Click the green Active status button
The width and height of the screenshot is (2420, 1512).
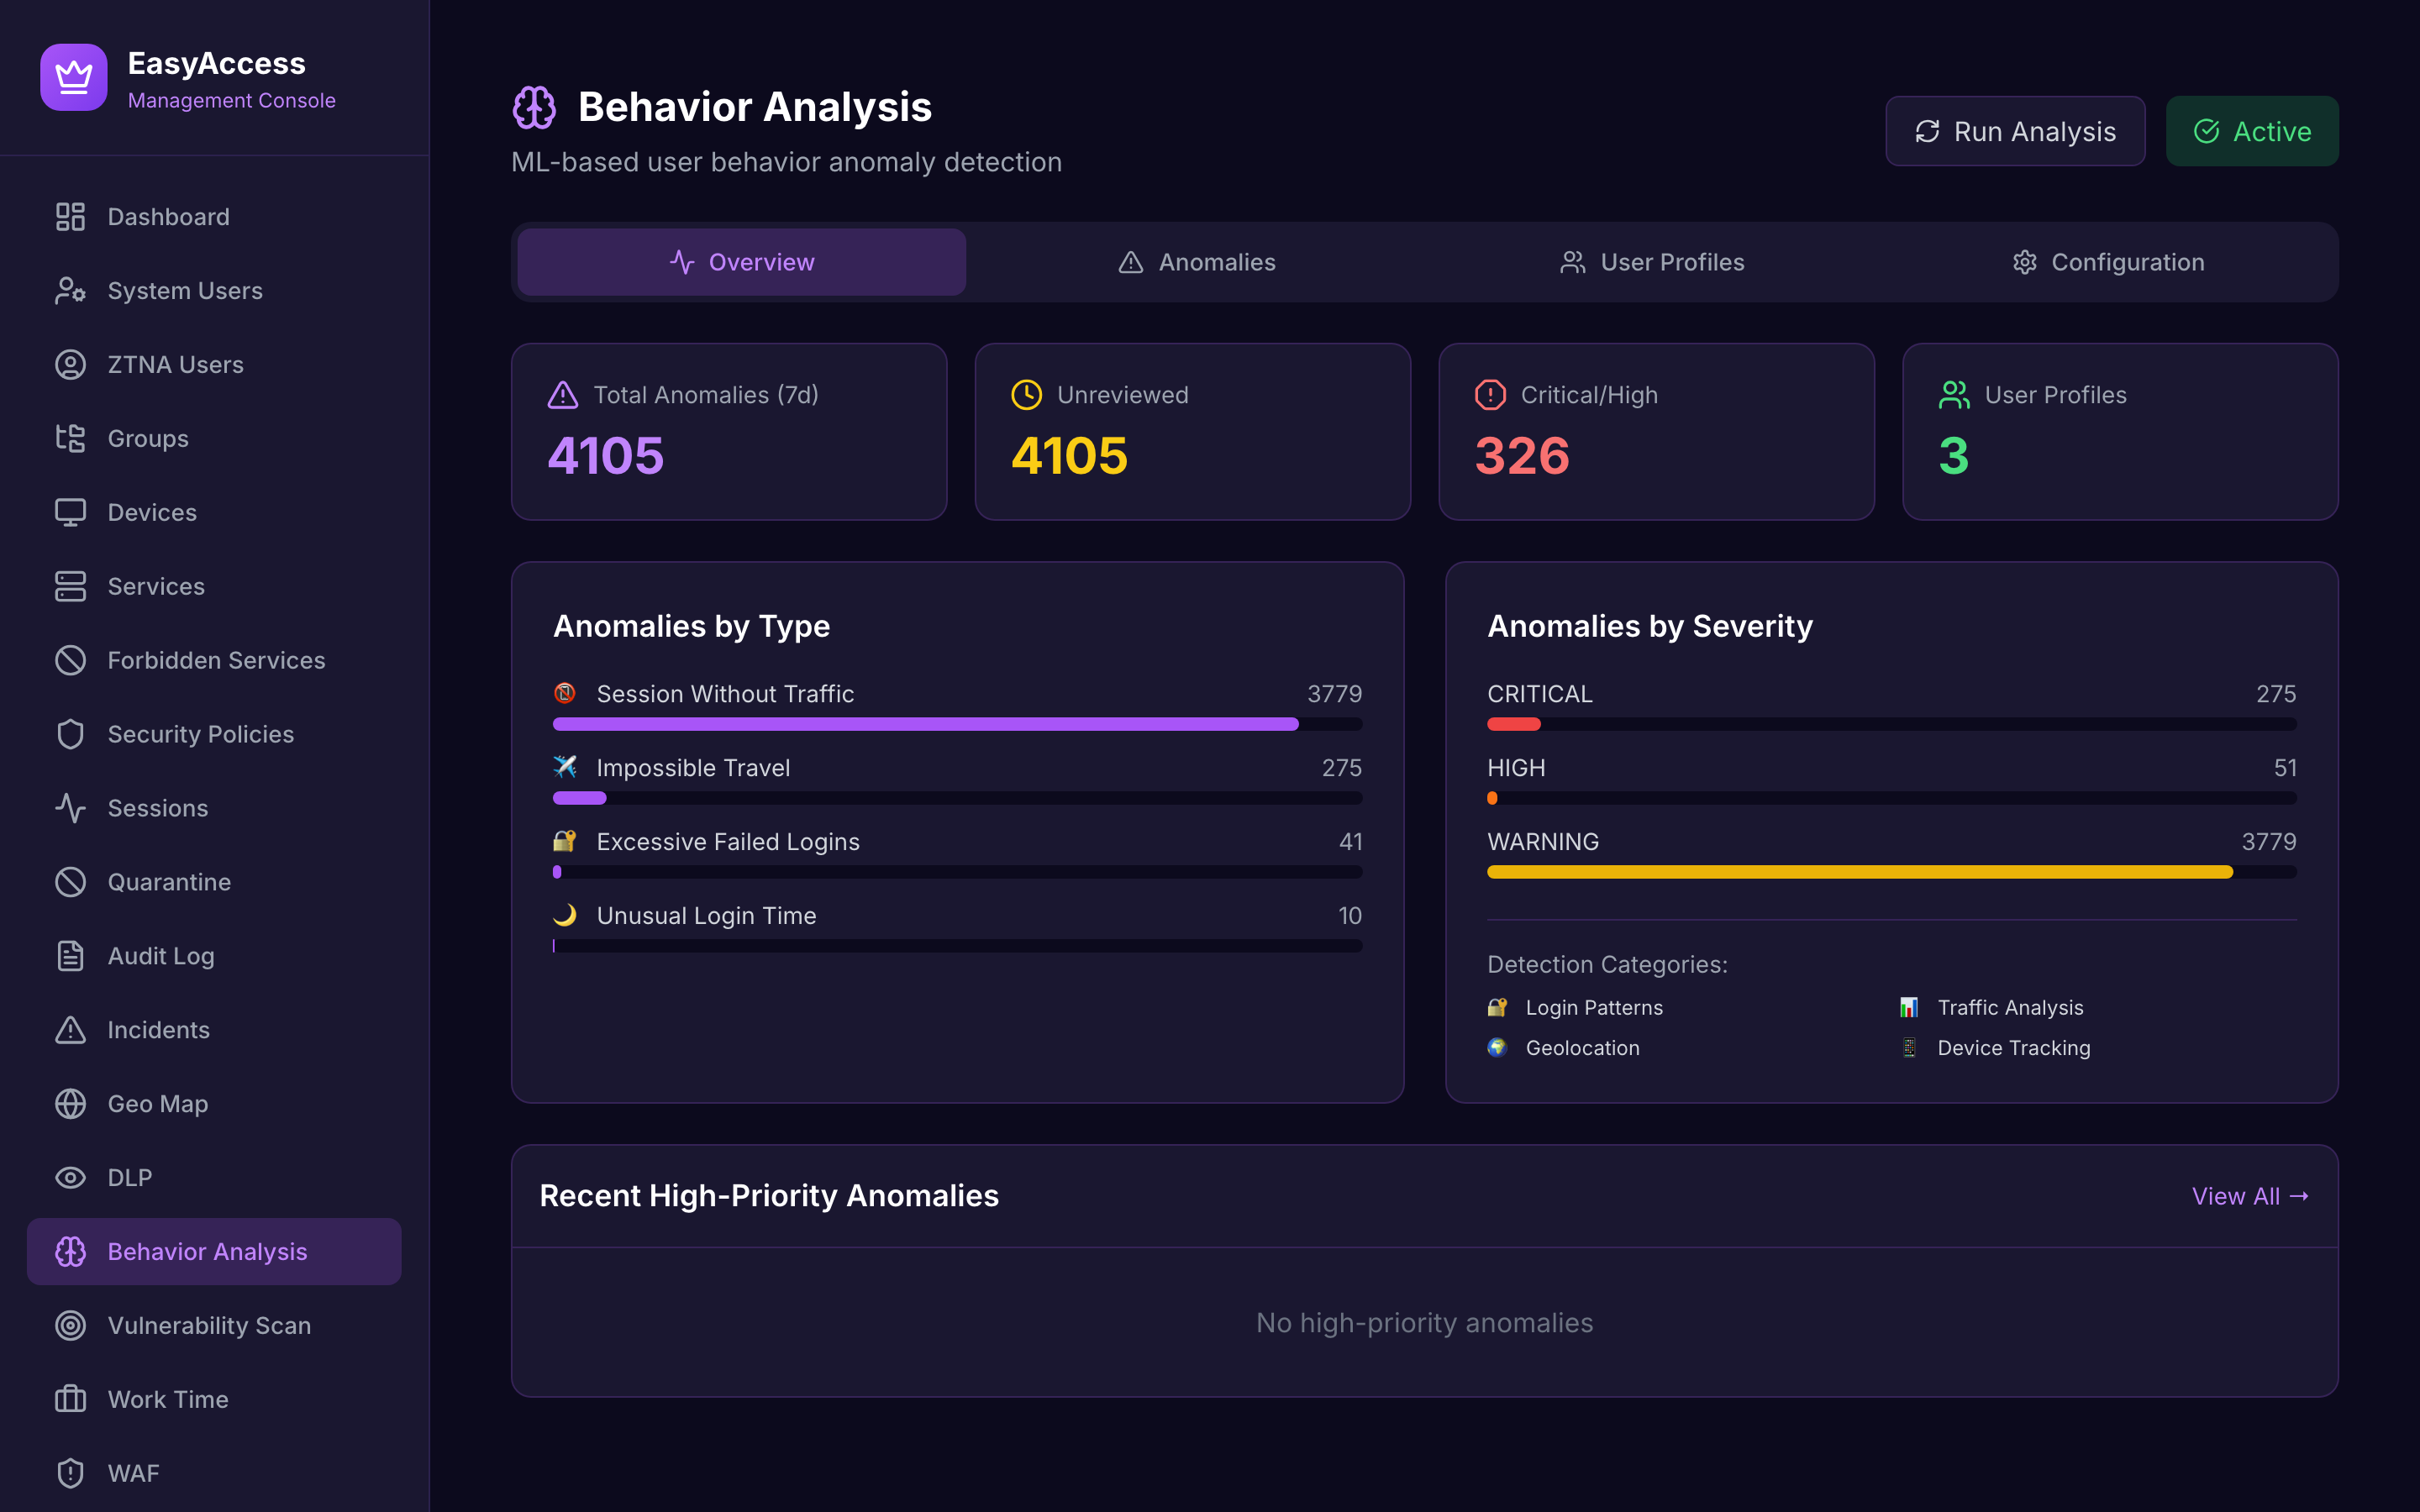2252,131
